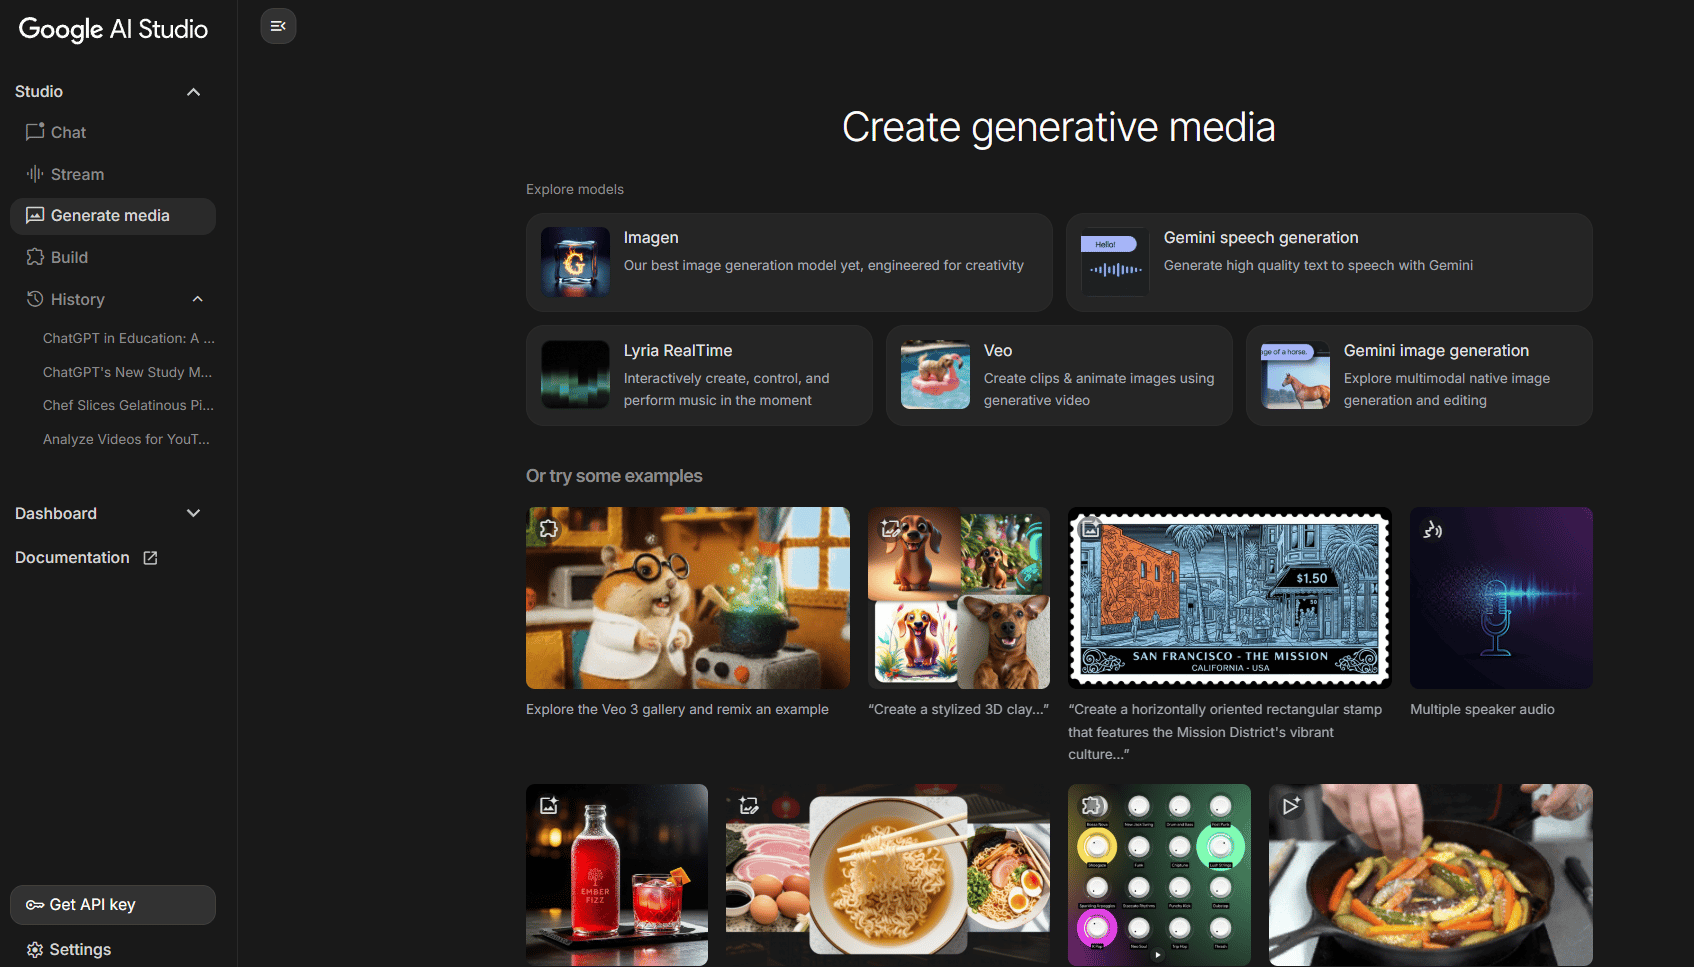Click image edit icon on ramen thumbnail

point(749,806)
